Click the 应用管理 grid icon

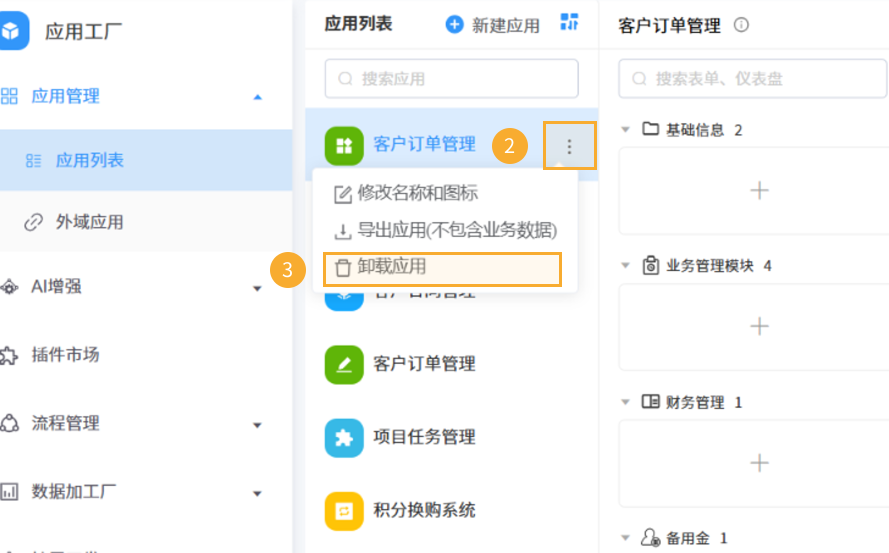click(x=9, y=96)
